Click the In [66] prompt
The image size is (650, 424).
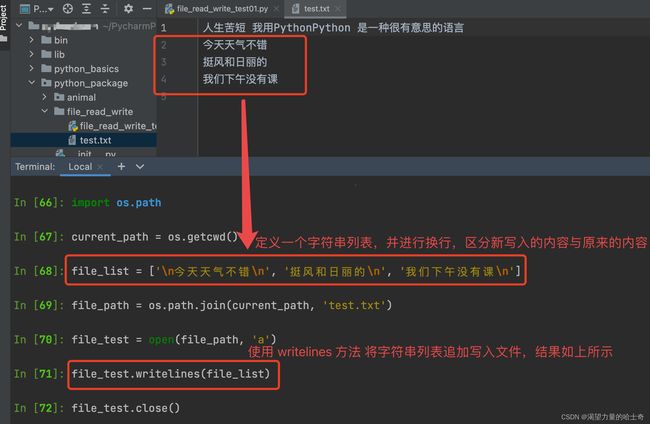39,203
